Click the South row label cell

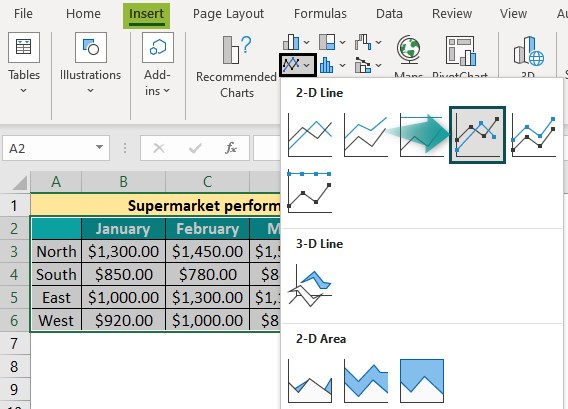[56, 274]
